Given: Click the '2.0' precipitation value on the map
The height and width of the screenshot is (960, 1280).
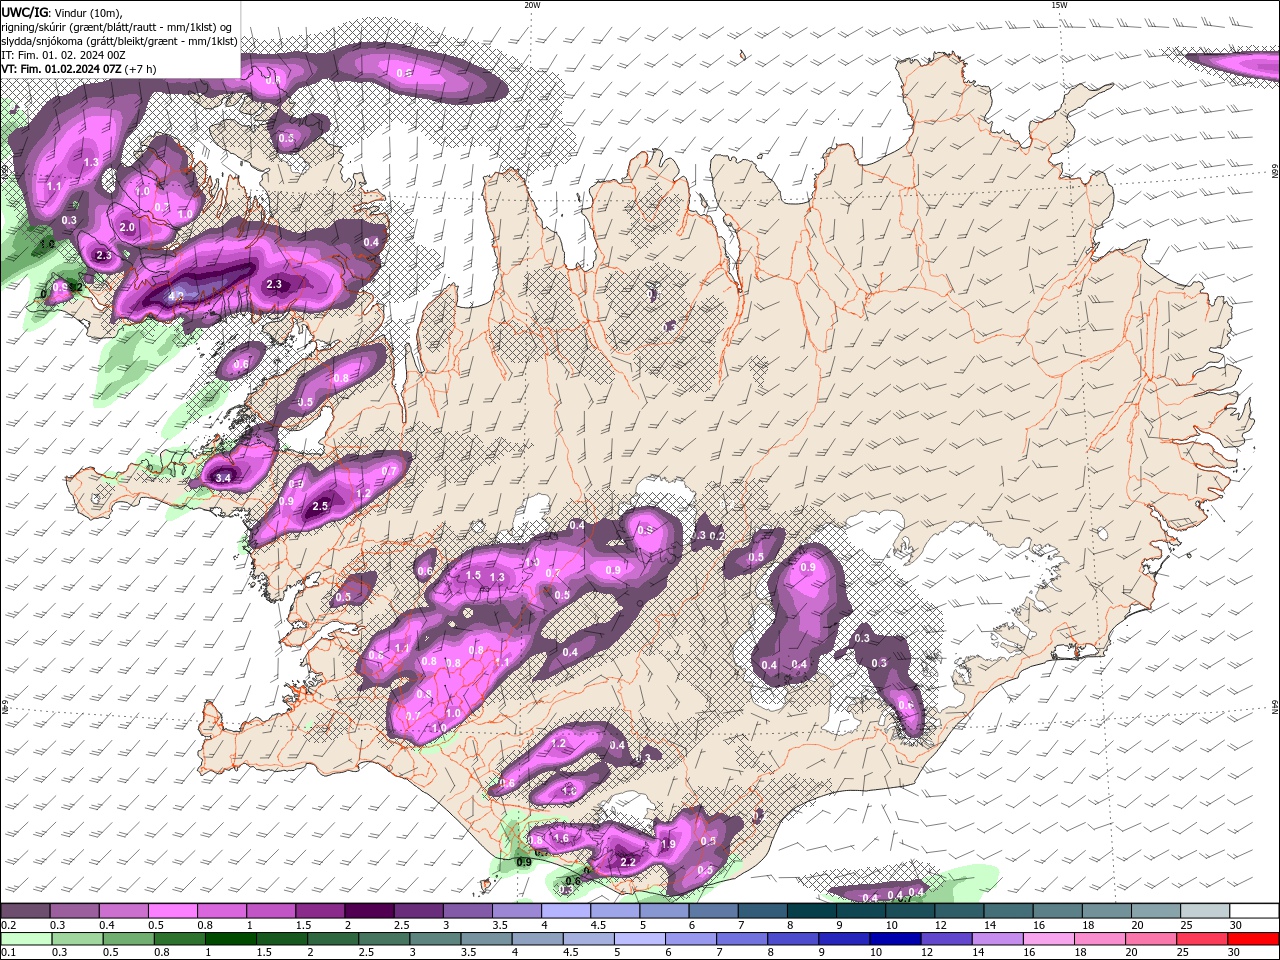Looking at the screenshot, I should [127, 227].
